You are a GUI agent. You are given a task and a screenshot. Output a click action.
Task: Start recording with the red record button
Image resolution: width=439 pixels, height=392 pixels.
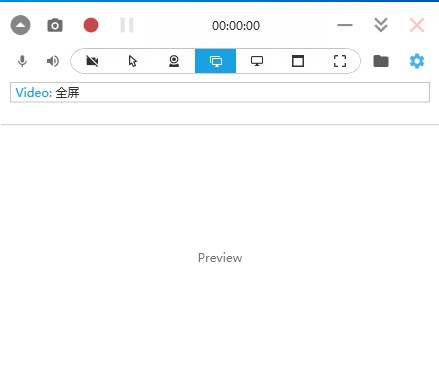(x=91, y=25)
